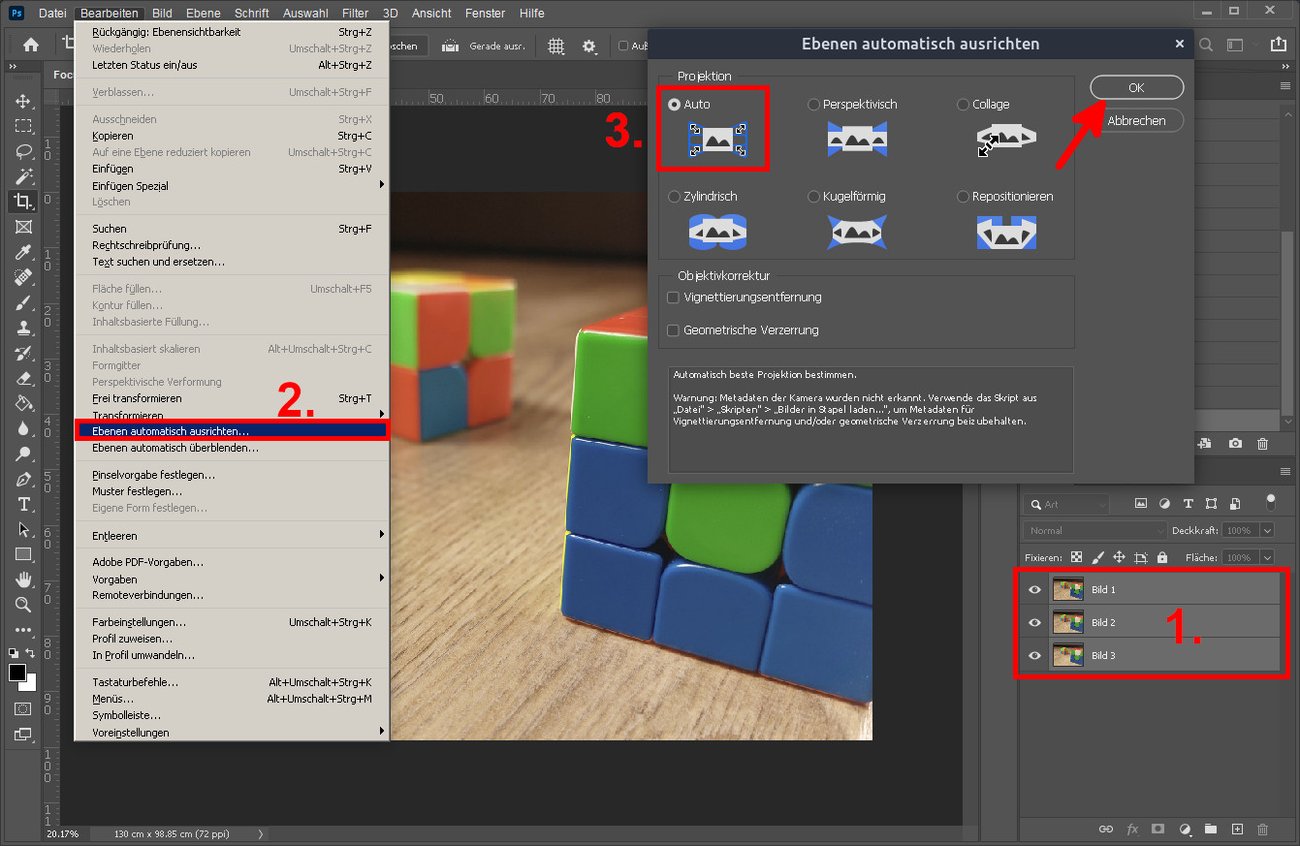Choose the Perspektivisch projection
Viewport: 1300px width, 846px height.
813,104
